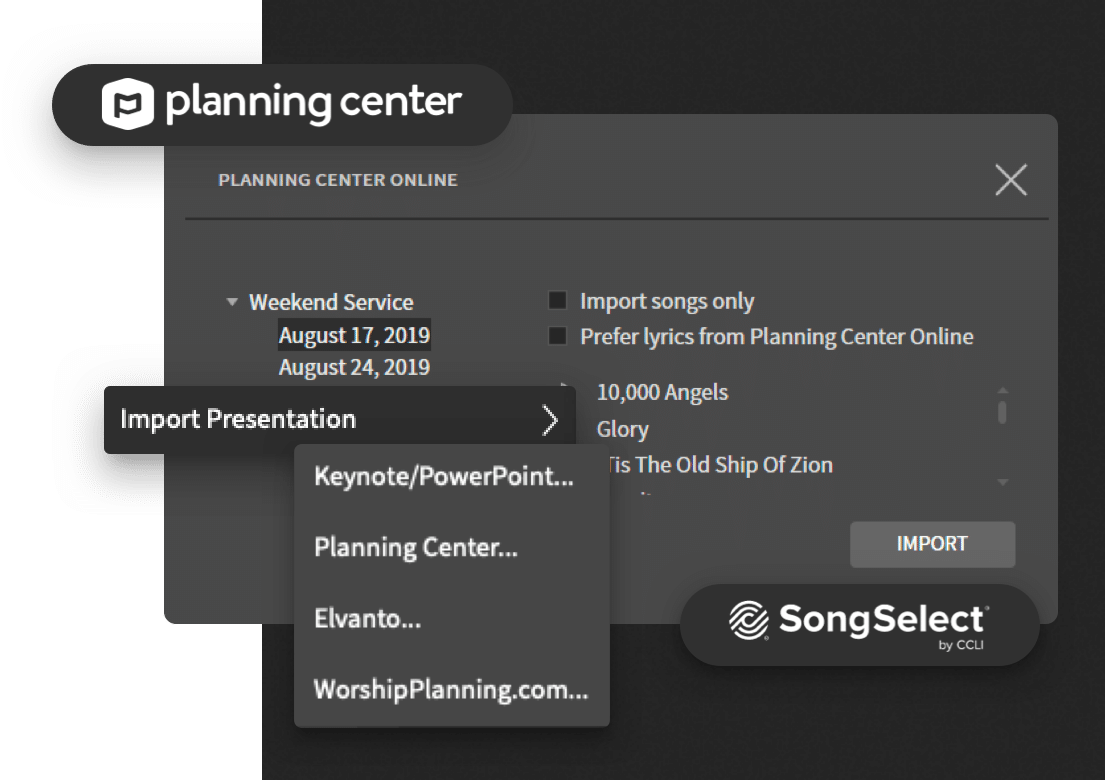The height and width of the screenshot is (780, 1106).
Task: Click the song list scrollbar thumb
Action: tap(1002, 411)
